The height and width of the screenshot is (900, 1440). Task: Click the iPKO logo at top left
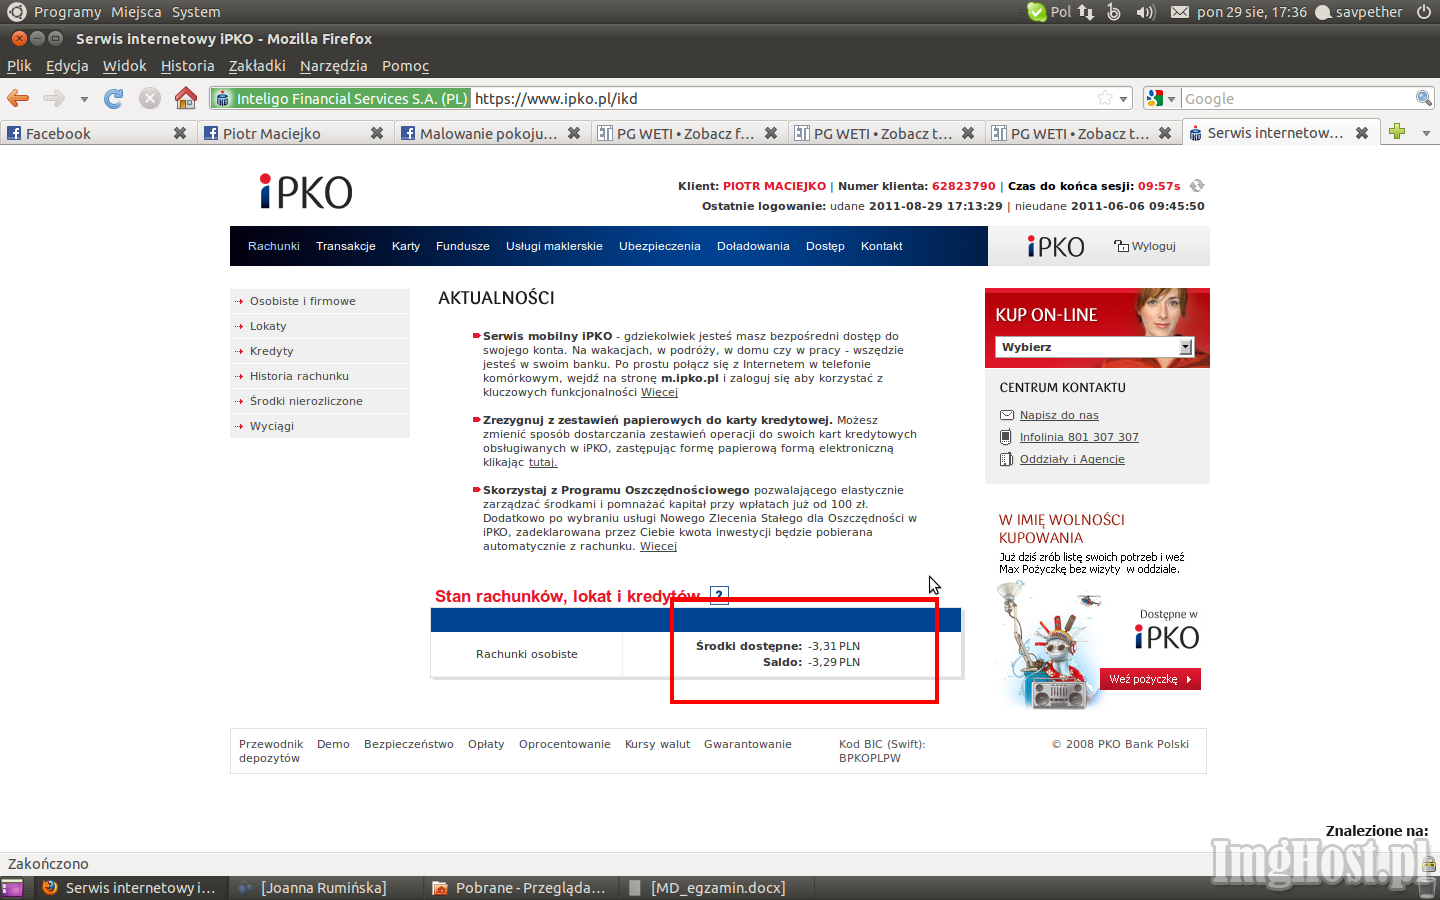coord(306,192)
